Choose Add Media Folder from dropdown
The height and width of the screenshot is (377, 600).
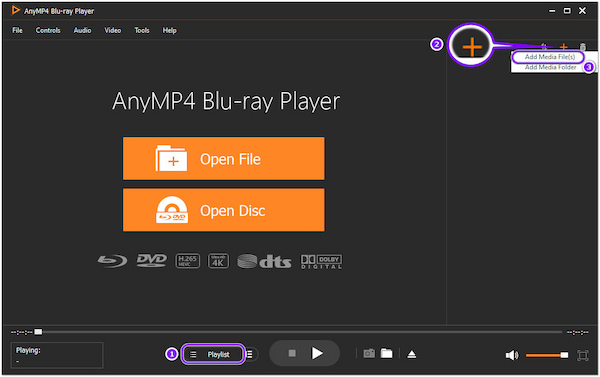point(550,67)
